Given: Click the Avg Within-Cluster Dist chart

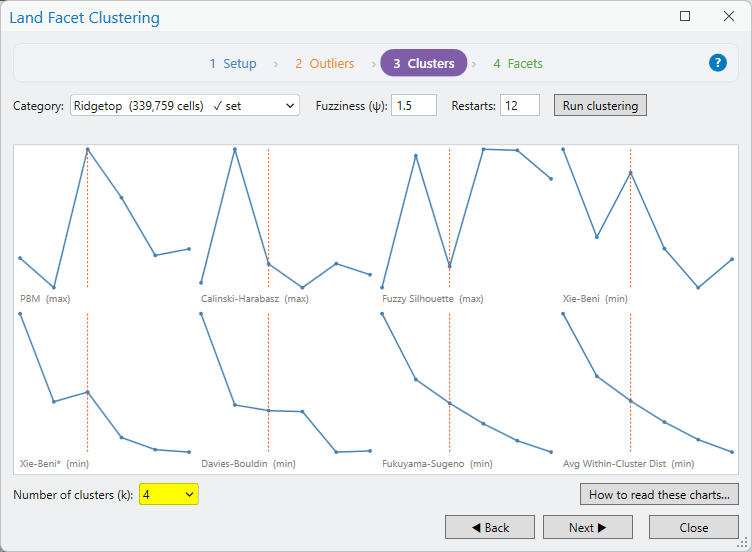Looking at the screenshot, I should coord(647,390).
